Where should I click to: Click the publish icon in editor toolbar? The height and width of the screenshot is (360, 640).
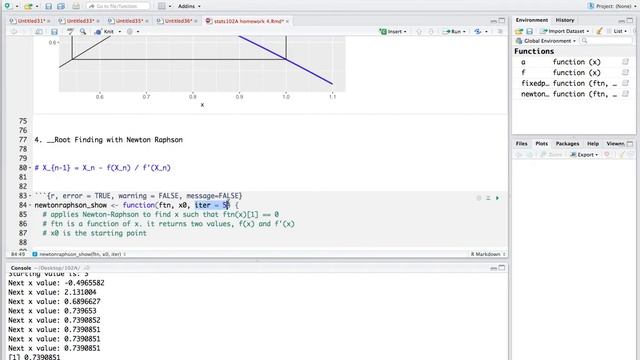point(478,31)
